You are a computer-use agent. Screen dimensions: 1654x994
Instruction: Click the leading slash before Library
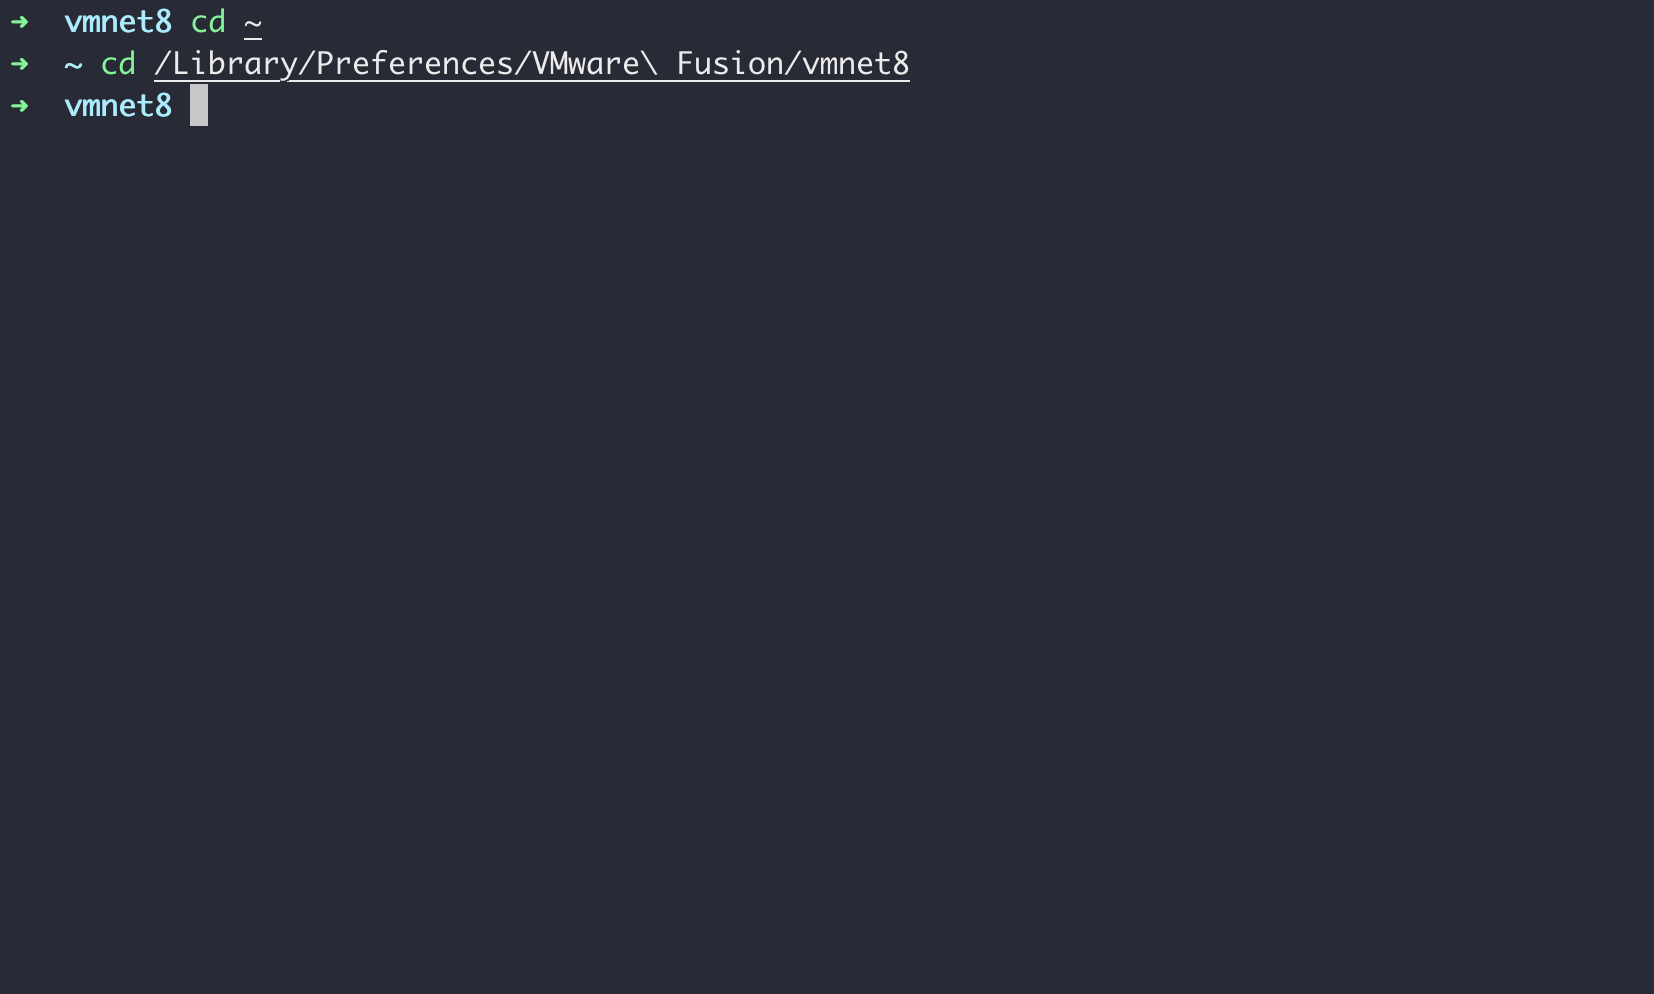[x=163, y=64]
